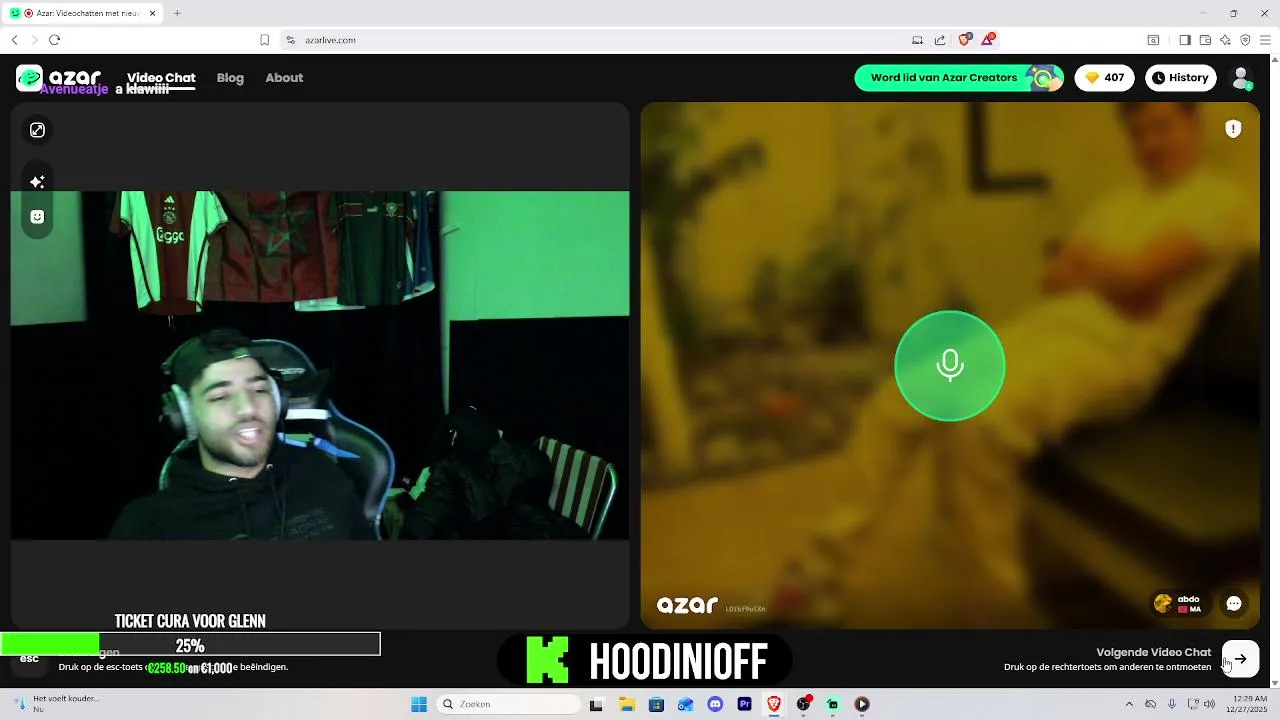Screen dimensions: 1280x720
Task: Open the gems balance showing 407
Action: [x=1104, y=77]
